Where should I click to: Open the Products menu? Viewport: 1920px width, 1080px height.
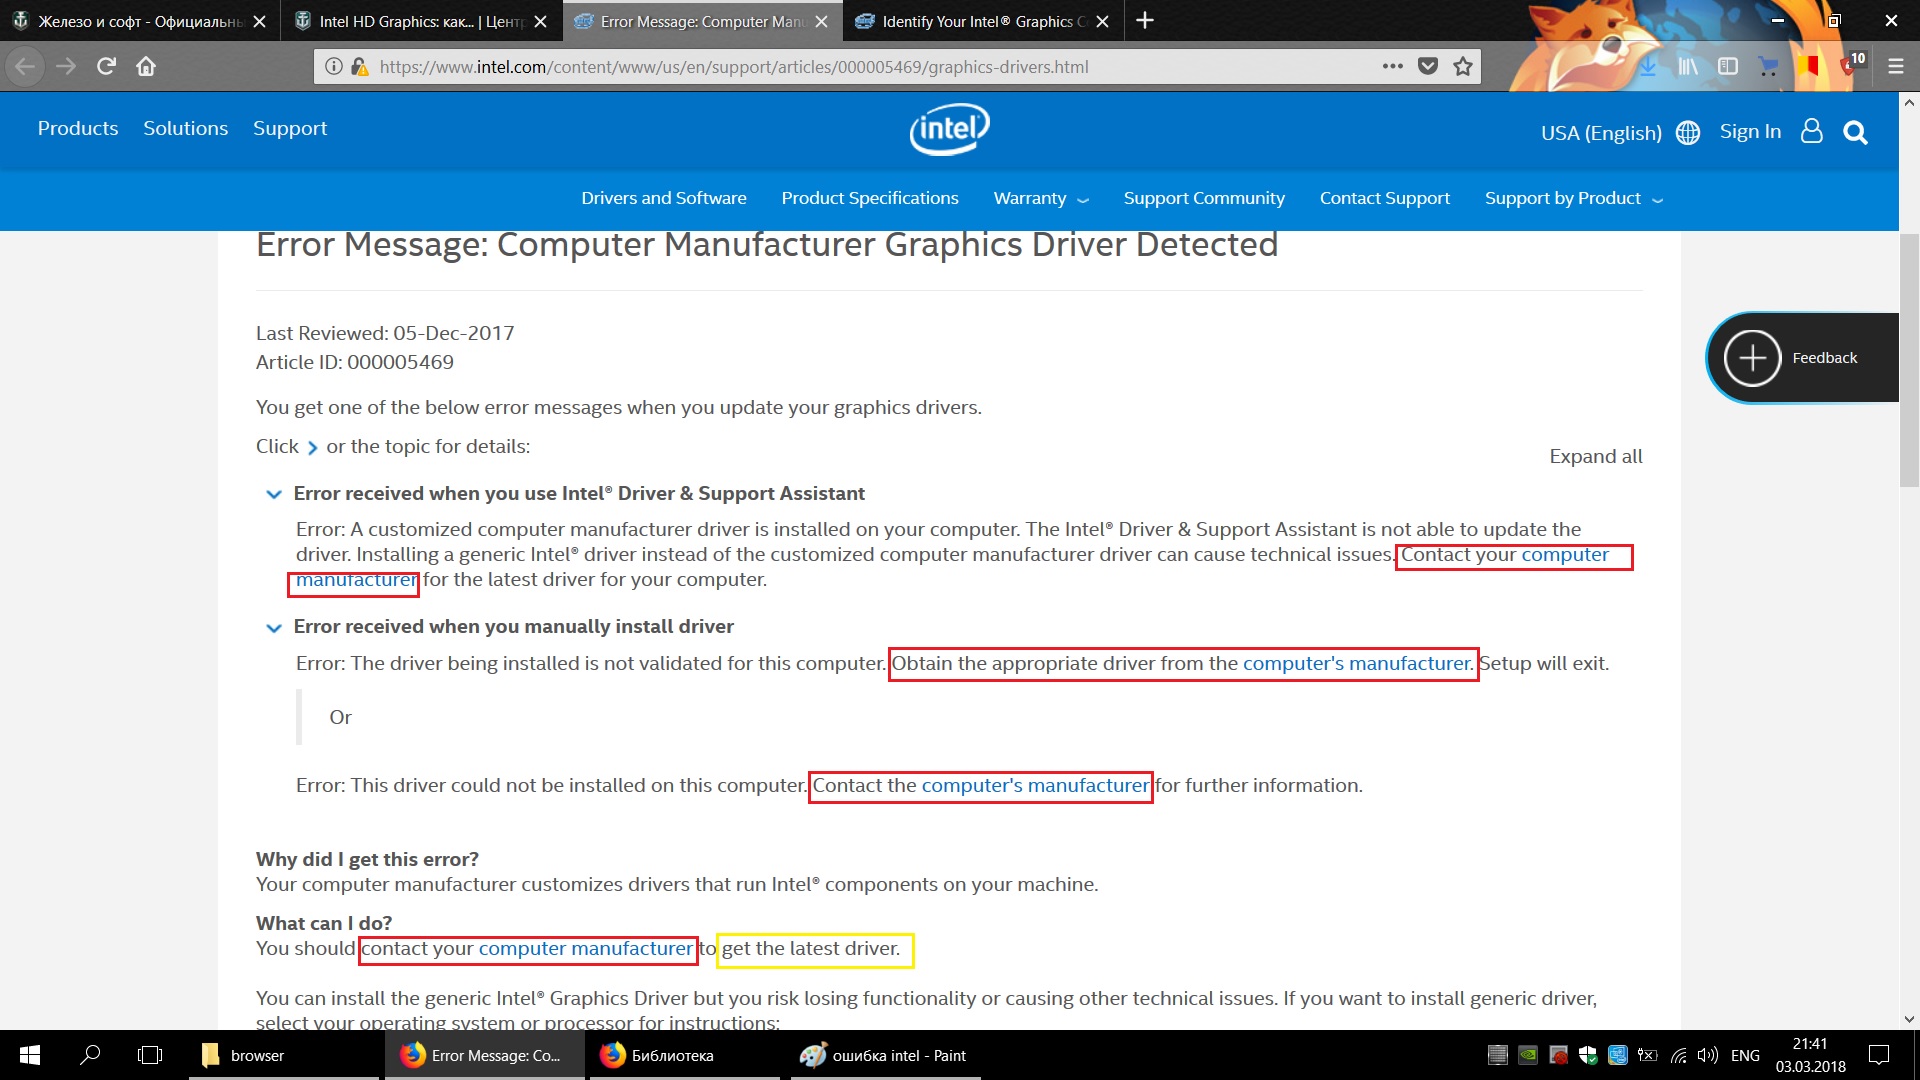[x=78, y=128]
